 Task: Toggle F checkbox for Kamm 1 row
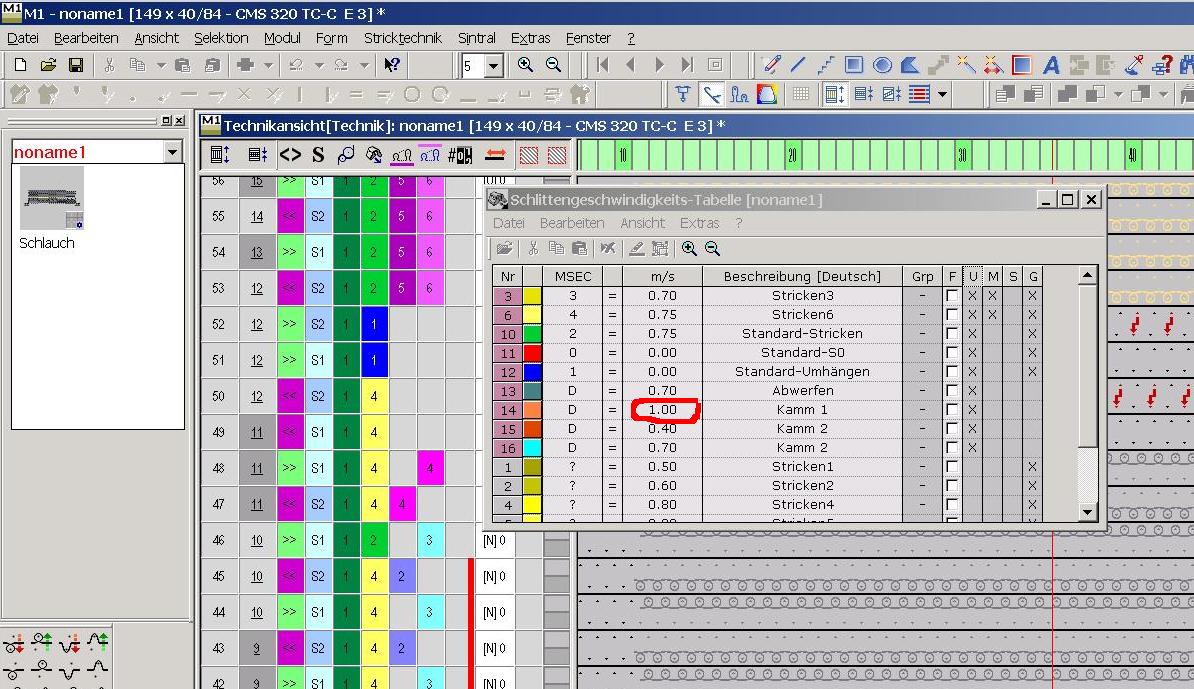tap(952, 410)
